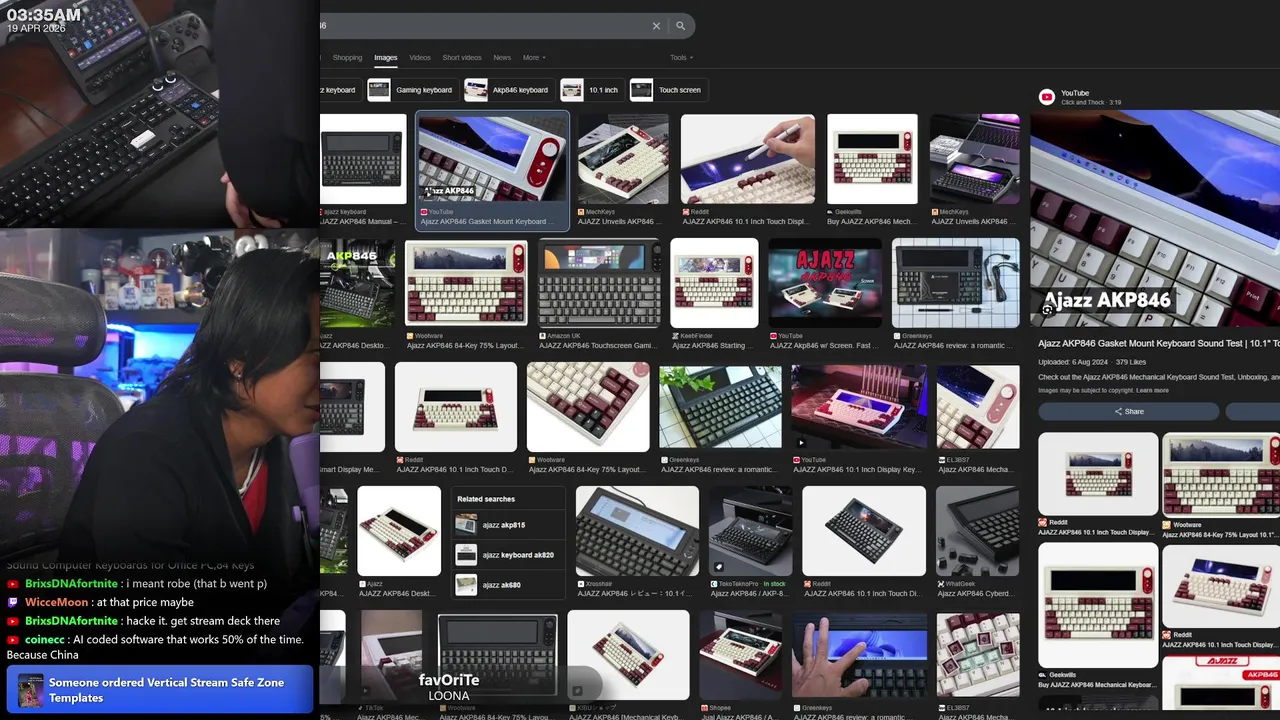Image resolution: width=1280 pixels, height=720 pixels.
Task: Open the Learn more copyright link
Action: [1152, 390]
